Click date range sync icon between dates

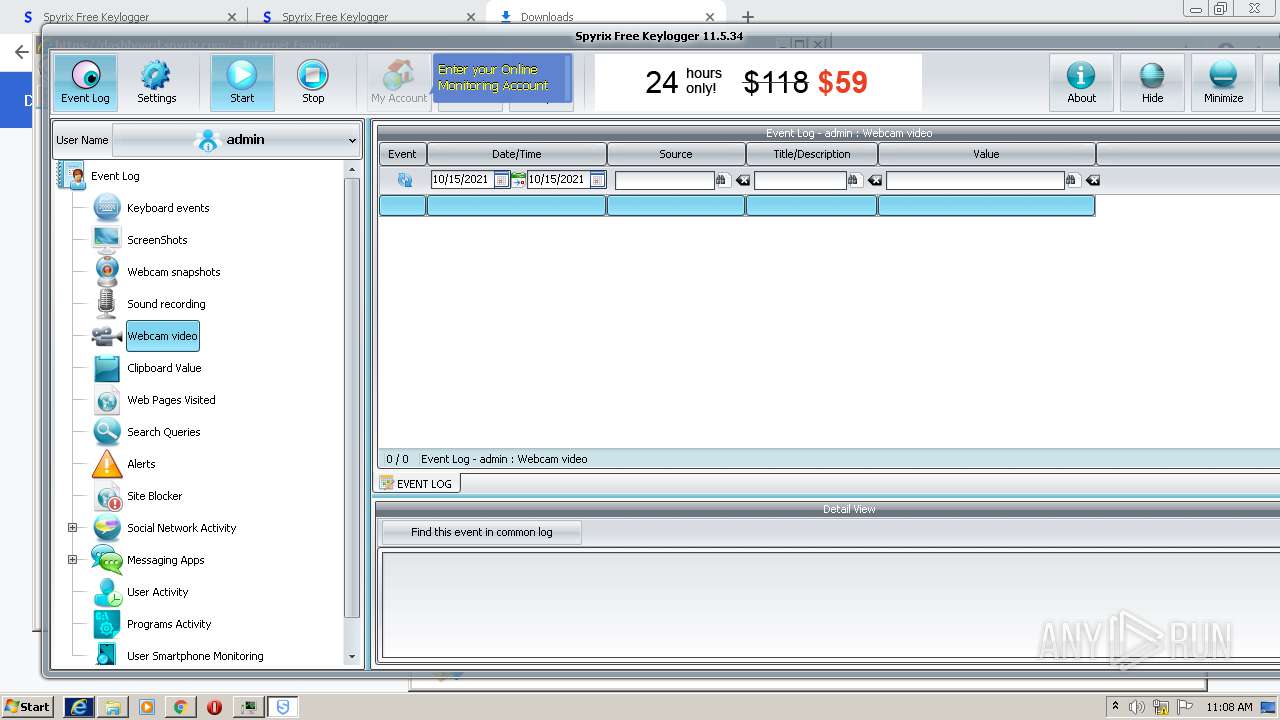(x=518, y=180)
